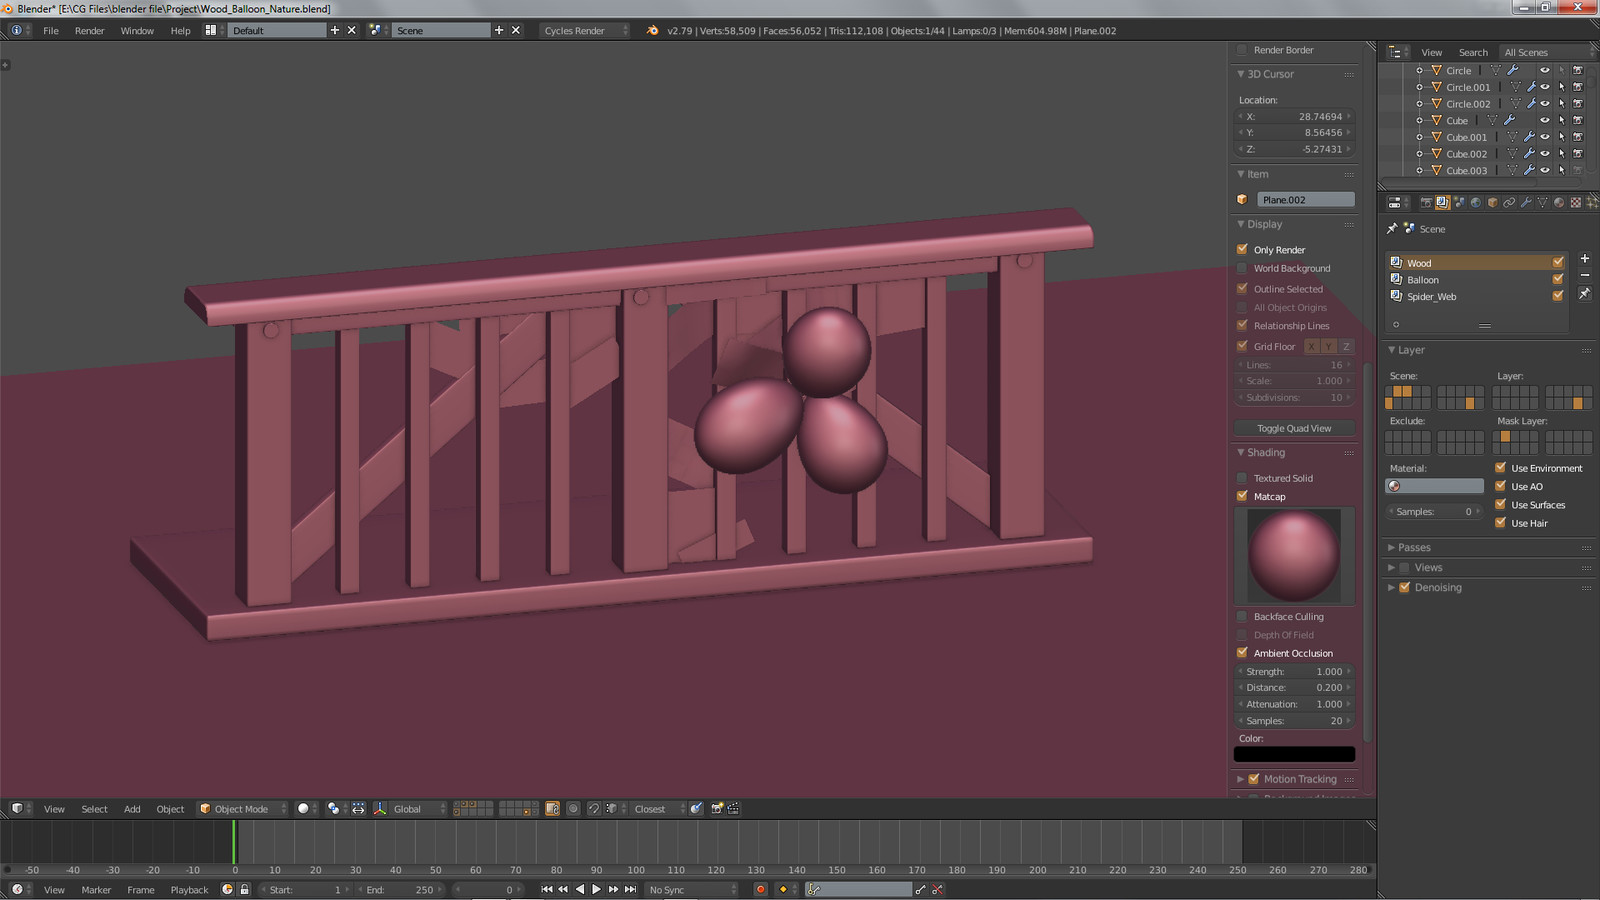Open the timeline Playback menu
The height and width of the screenshot is (900, 1600).
coord(189,889)
